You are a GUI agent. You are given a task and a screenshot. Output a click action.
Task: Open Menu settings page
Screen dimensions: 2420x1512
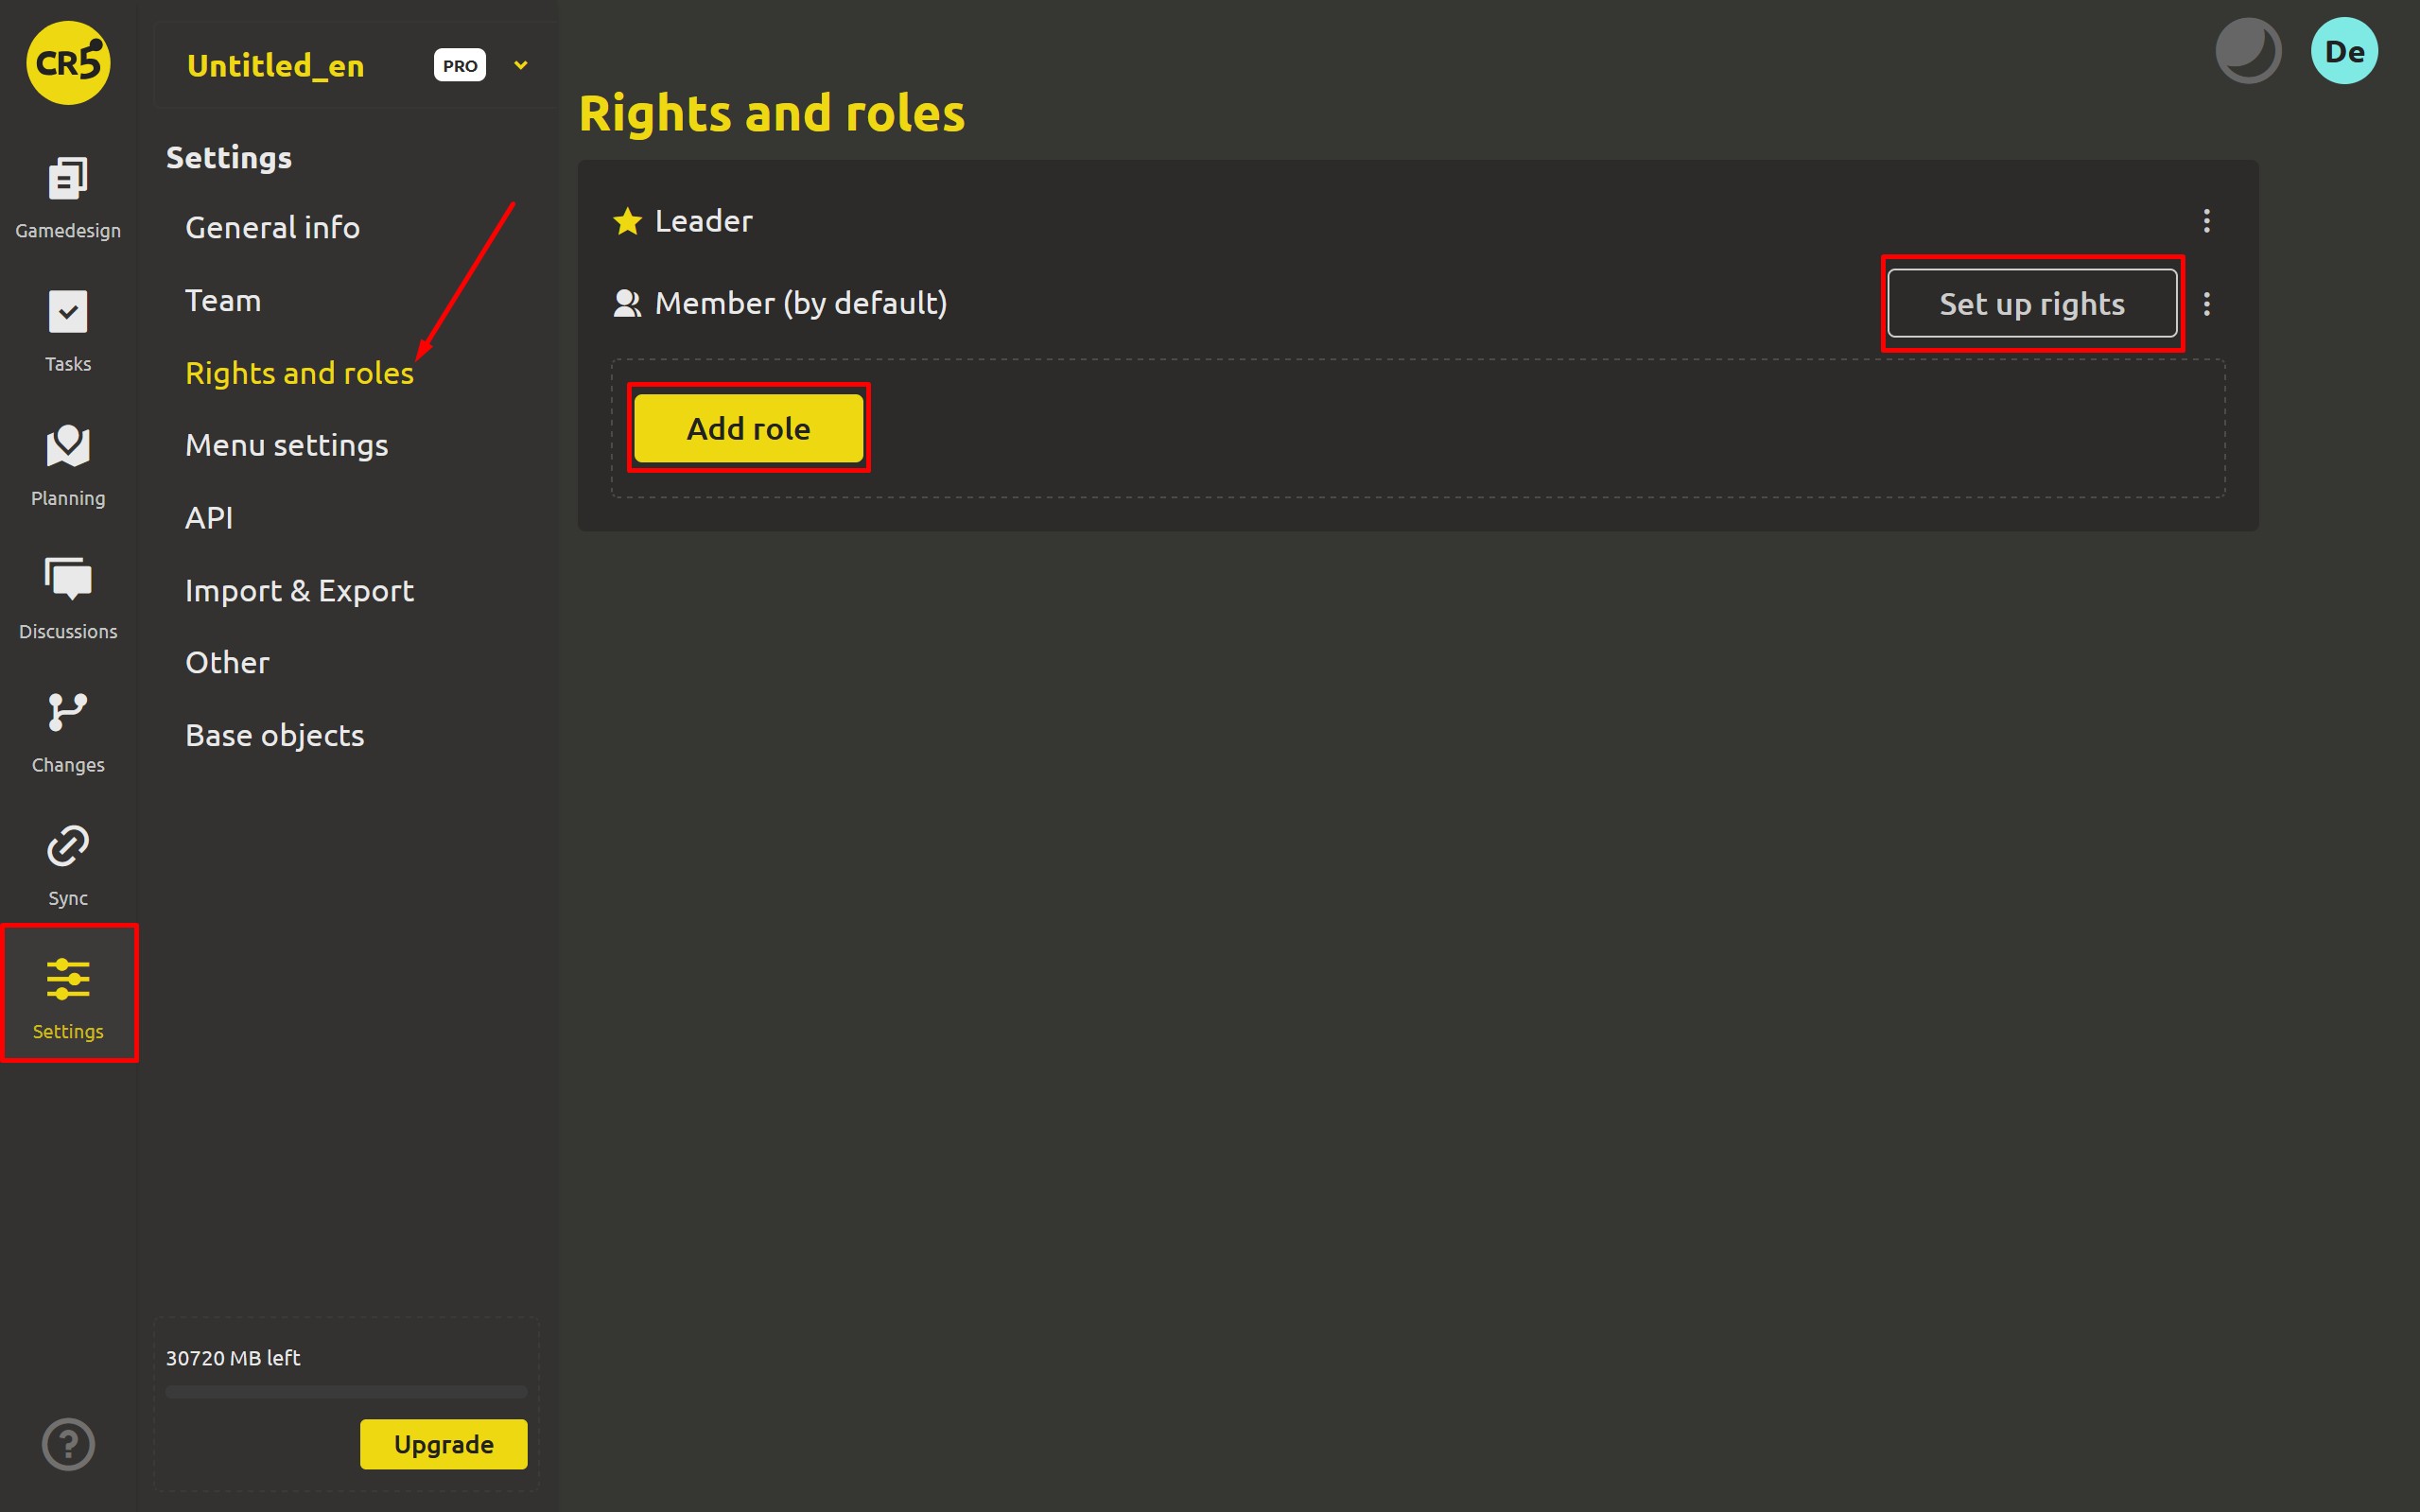click(x=286, y=446)
